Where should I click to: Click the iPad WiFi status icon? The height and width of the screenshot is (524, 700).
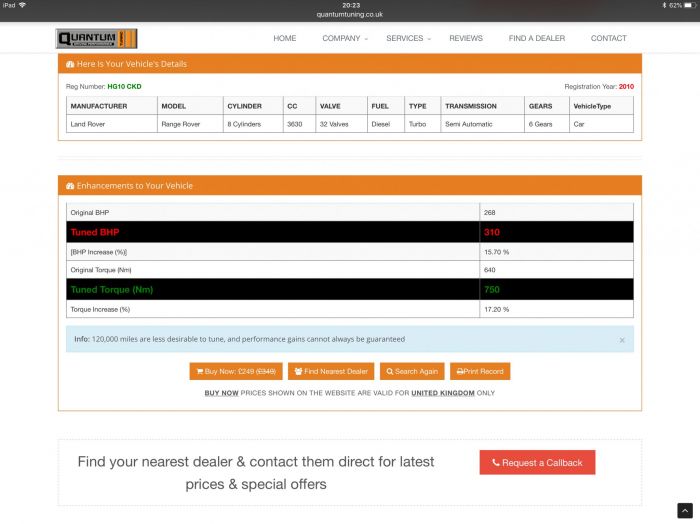22,5
